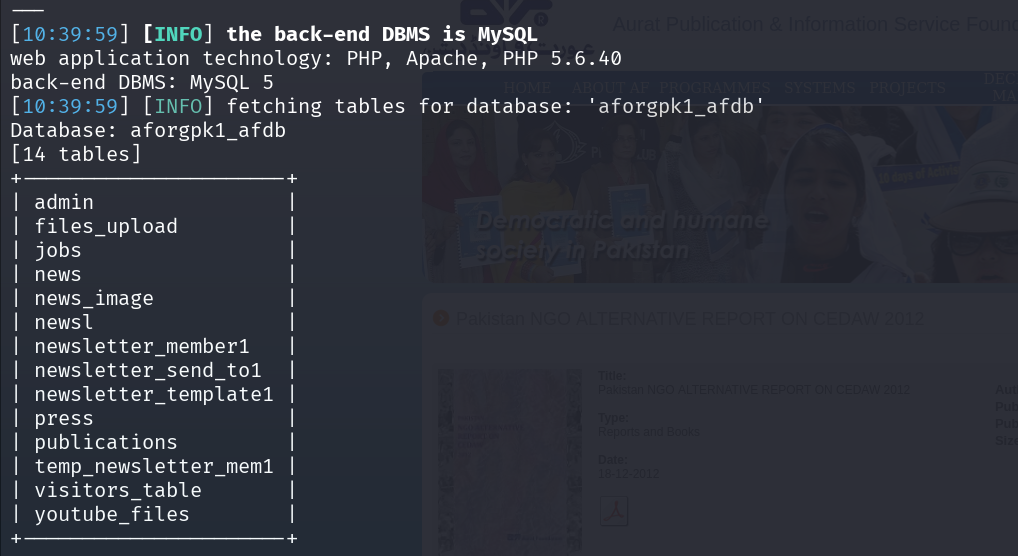Click the orange arrow bullet before report title
This screenshot has width=1018, height=556.
[441, 318]
